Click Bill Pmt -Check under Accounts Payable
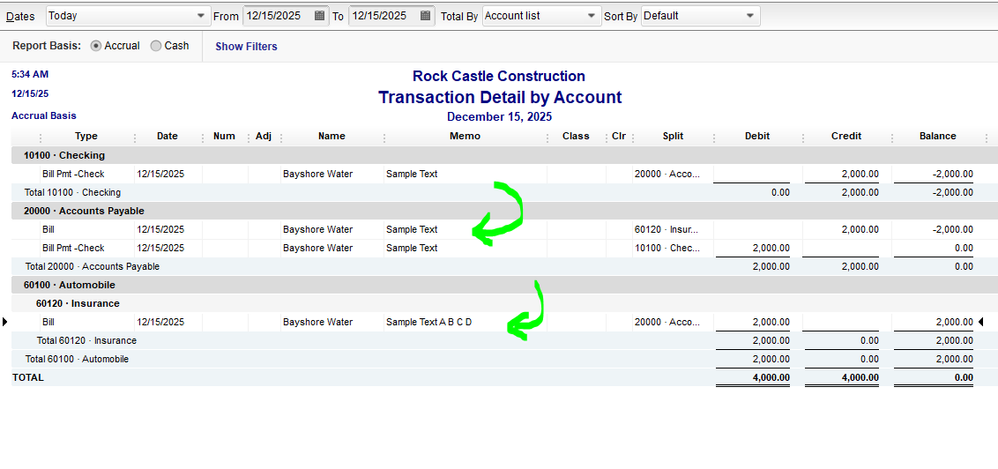 point(73,248)
